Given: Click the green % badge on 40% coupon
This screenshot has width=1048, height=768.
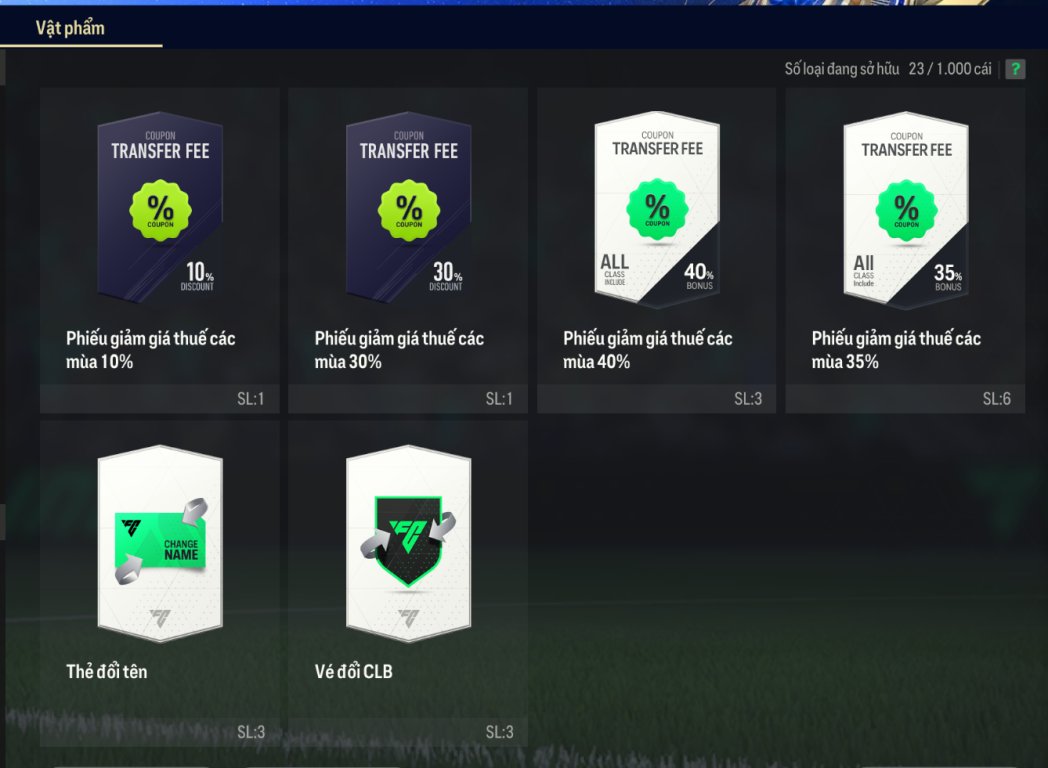Looking at the screenshot, I should (x=657, y=209).
